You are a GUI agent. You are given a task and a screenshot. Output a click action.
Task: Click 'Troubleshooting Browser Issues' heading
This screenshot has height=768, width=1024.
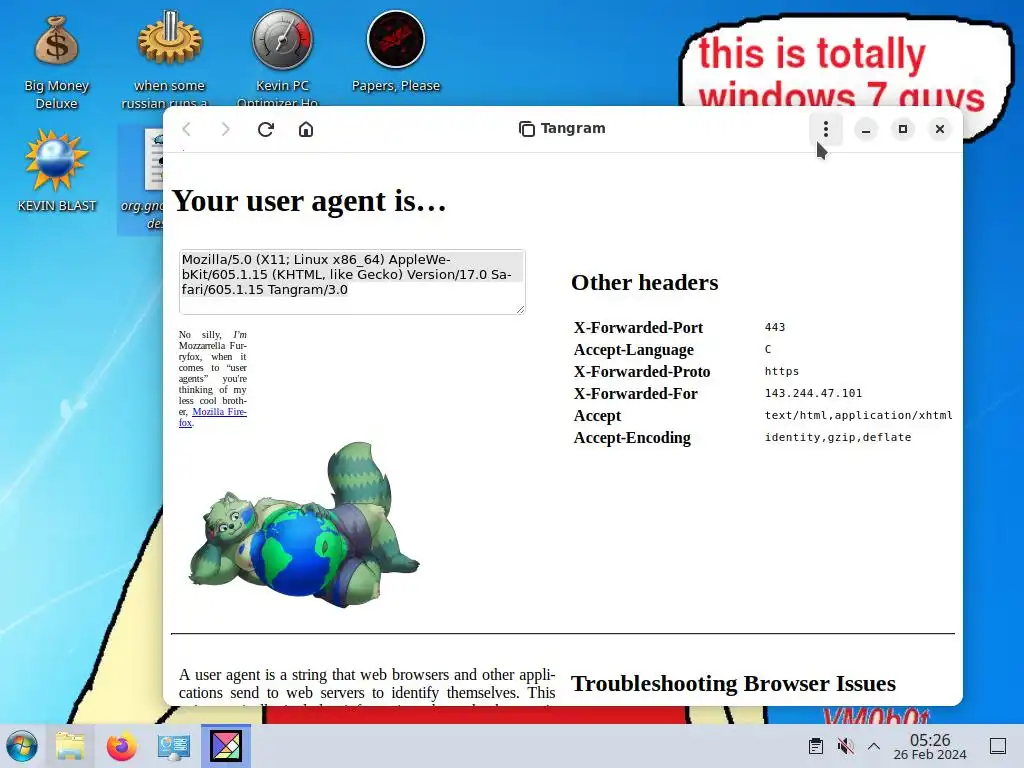click(733, 683)
